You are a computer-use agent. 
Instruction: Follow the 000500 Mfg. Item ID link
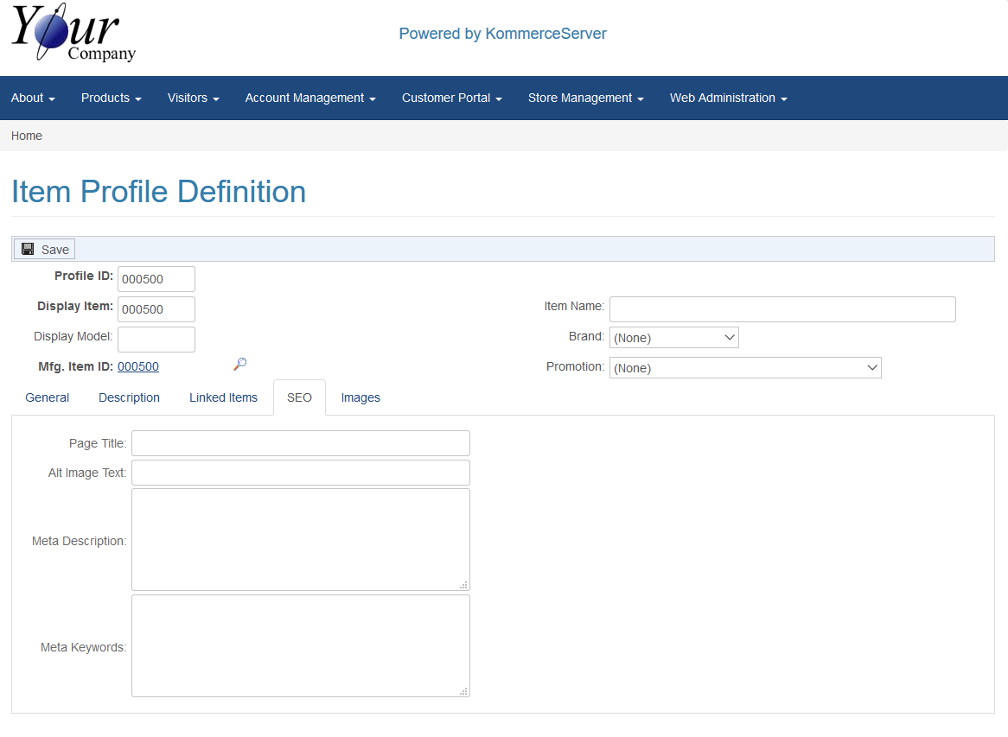click(x=138, y=367)
